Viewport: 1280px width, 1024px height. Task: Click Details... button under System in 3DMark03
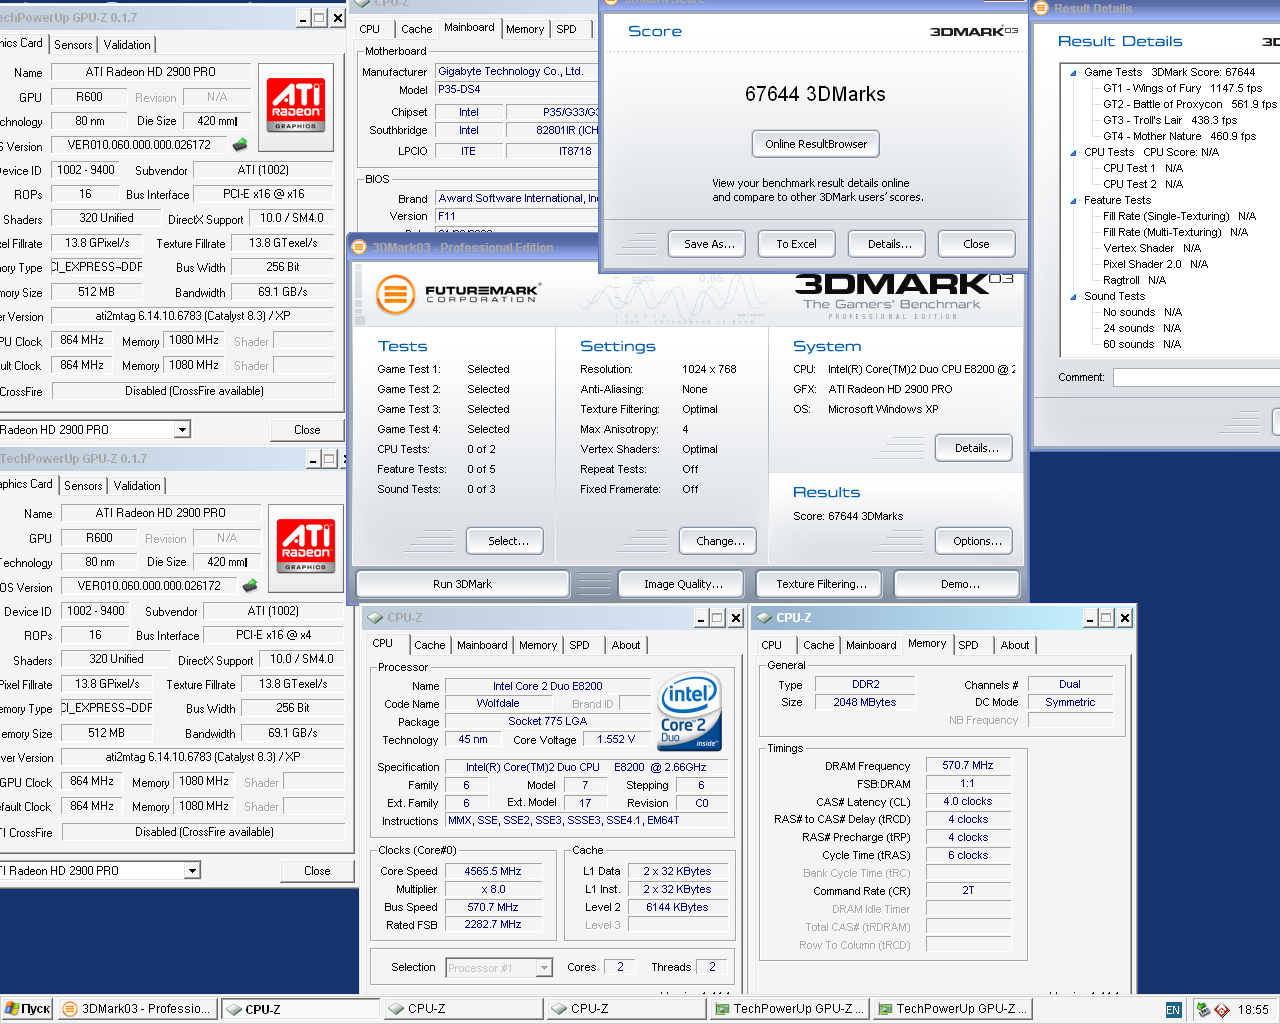tap(974, 448)
